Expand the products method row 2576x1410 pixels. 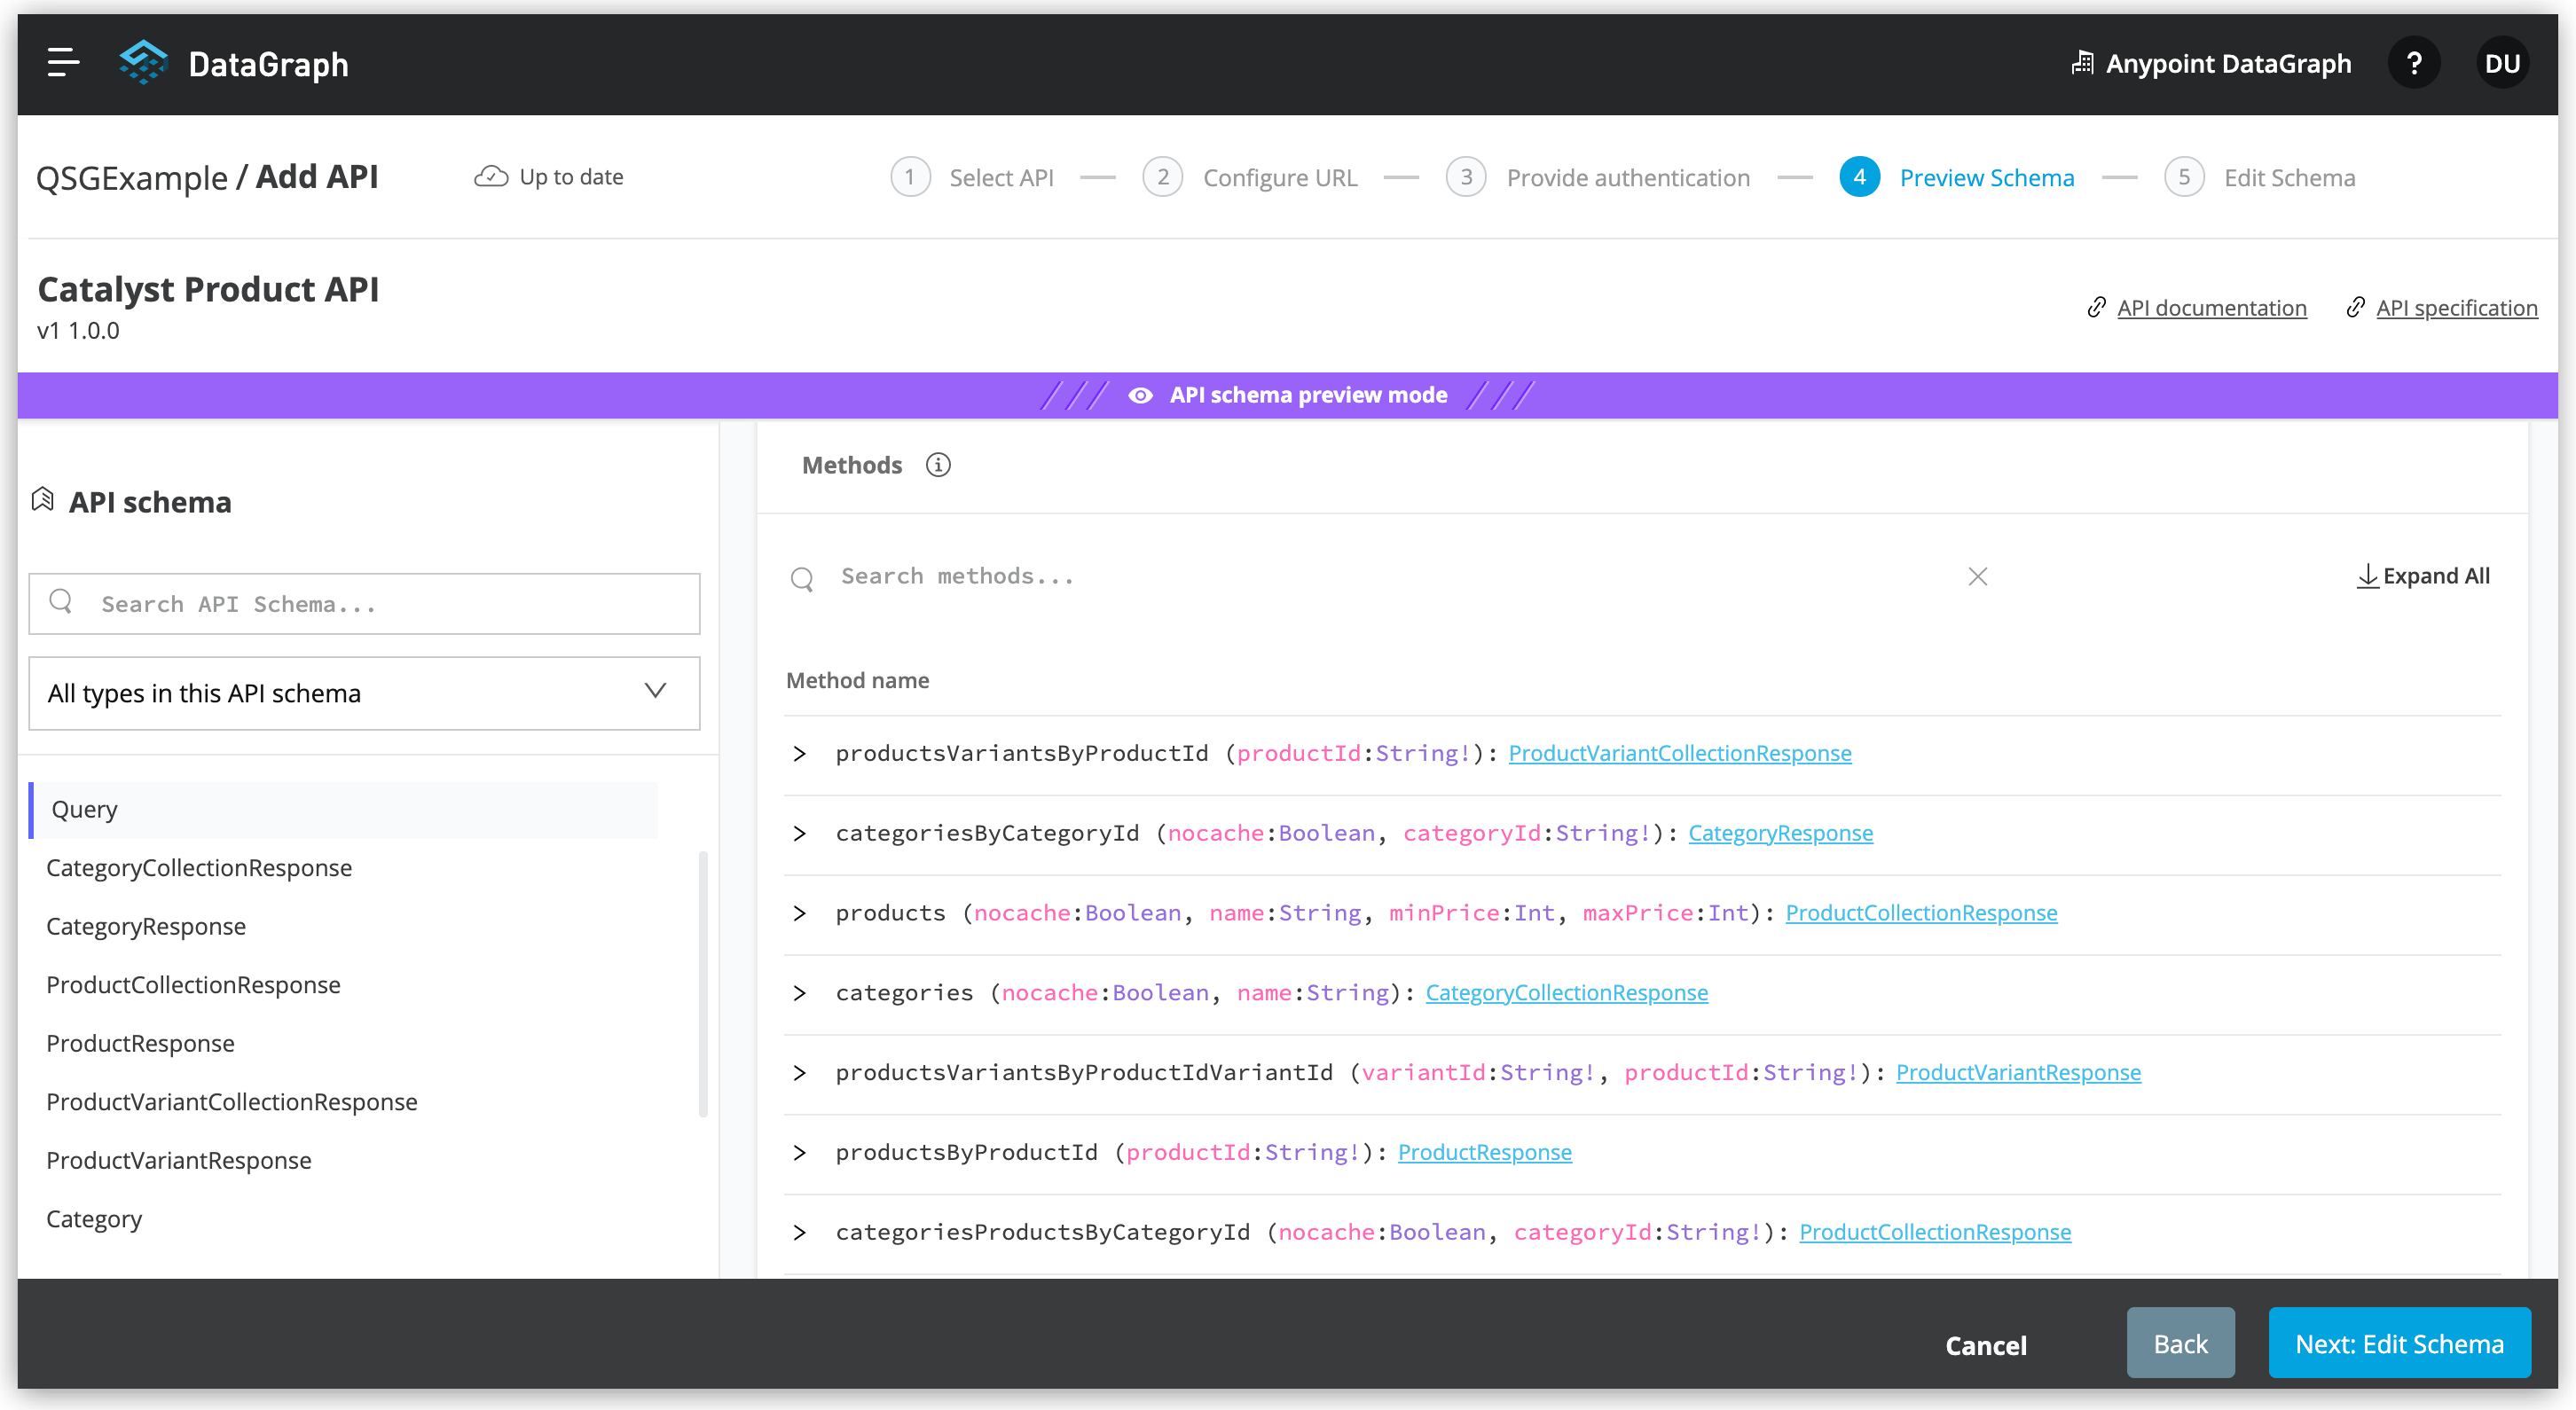[x=803, y=912]
